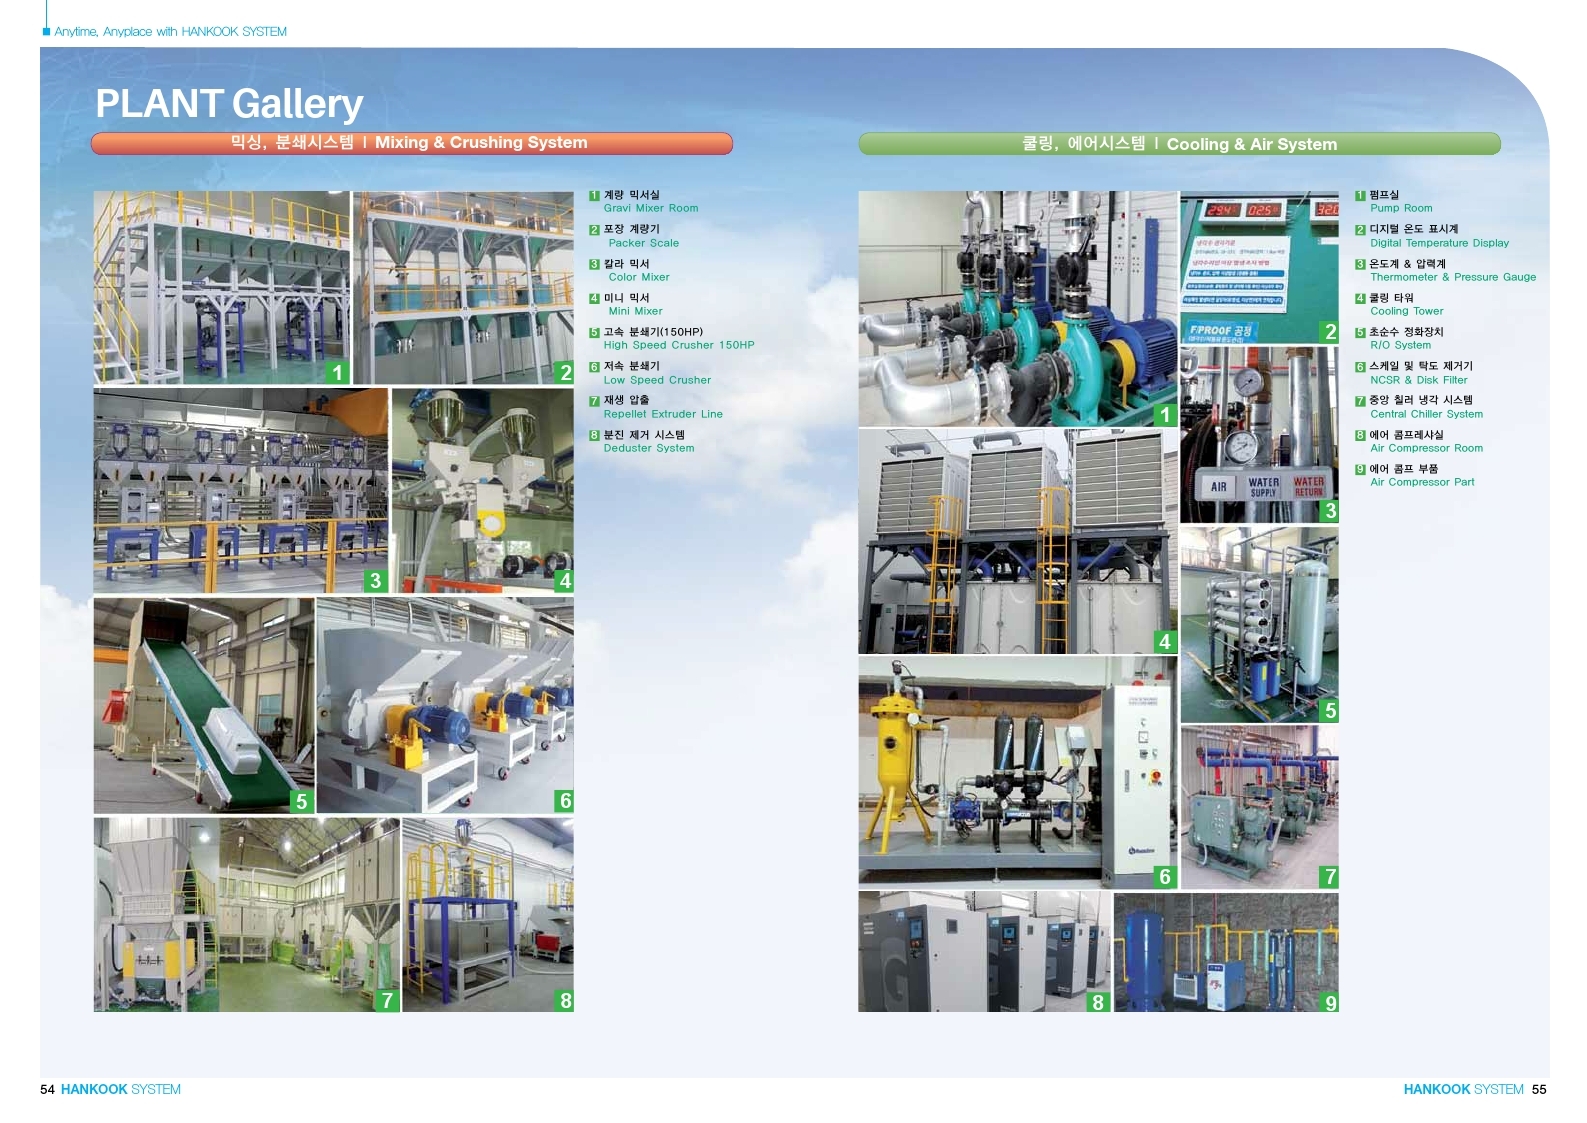The height and width of the screenshot is (1123, 1587).
Task: Select the 'Cooling Tower' legend text
Action: click(x=1406, y=311)
